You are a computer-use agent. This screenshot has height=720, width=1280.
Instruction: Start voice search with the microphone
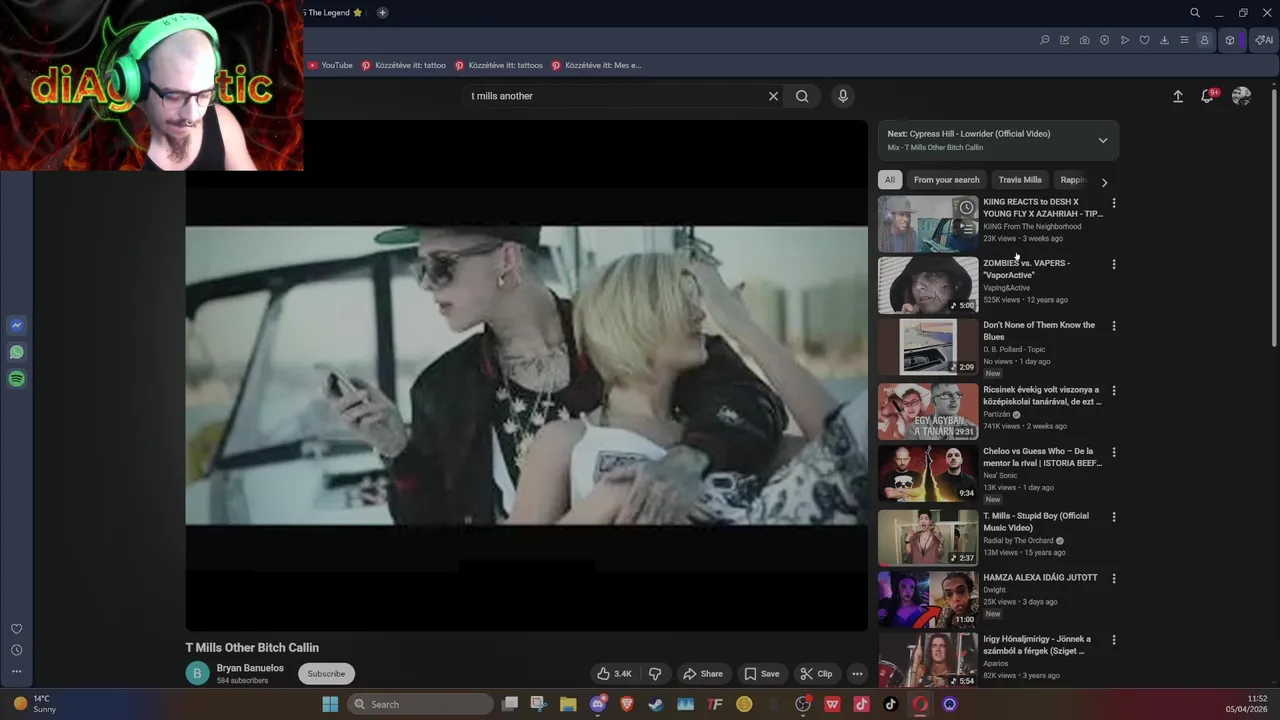point(843,96)
